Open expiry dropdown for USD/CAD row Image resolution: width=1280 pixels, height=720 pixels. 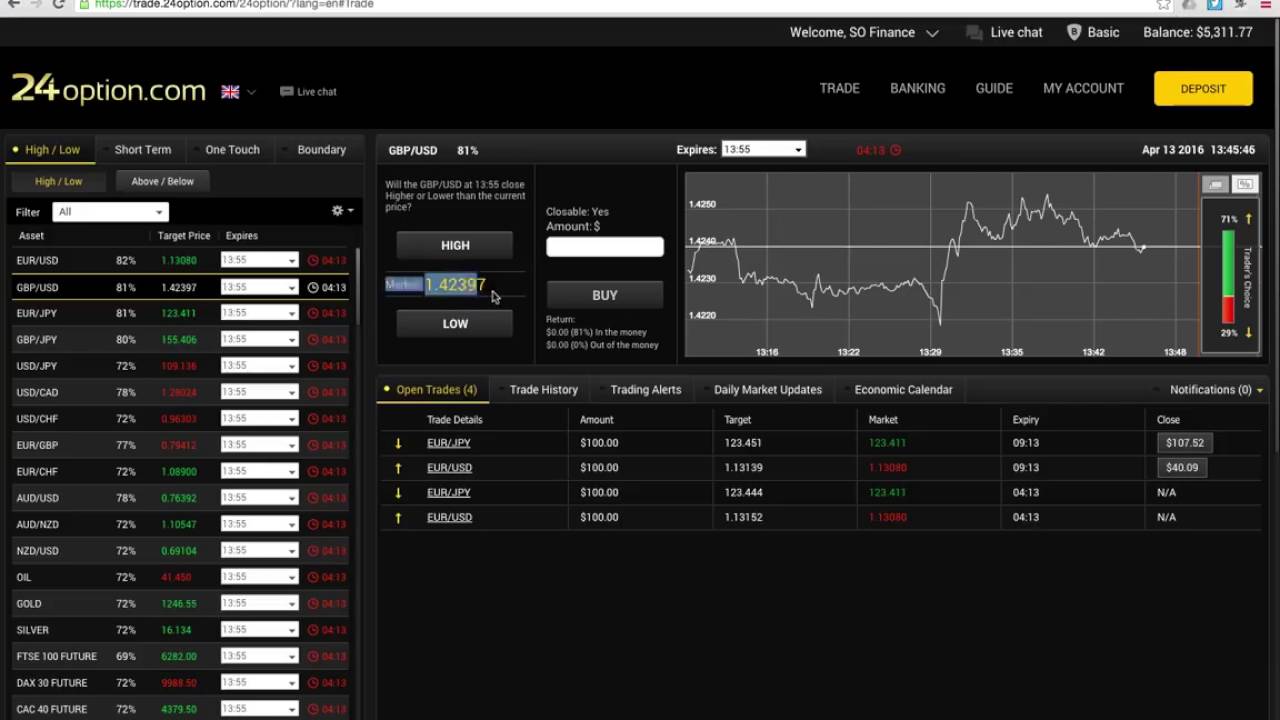(x=259, y=392)
